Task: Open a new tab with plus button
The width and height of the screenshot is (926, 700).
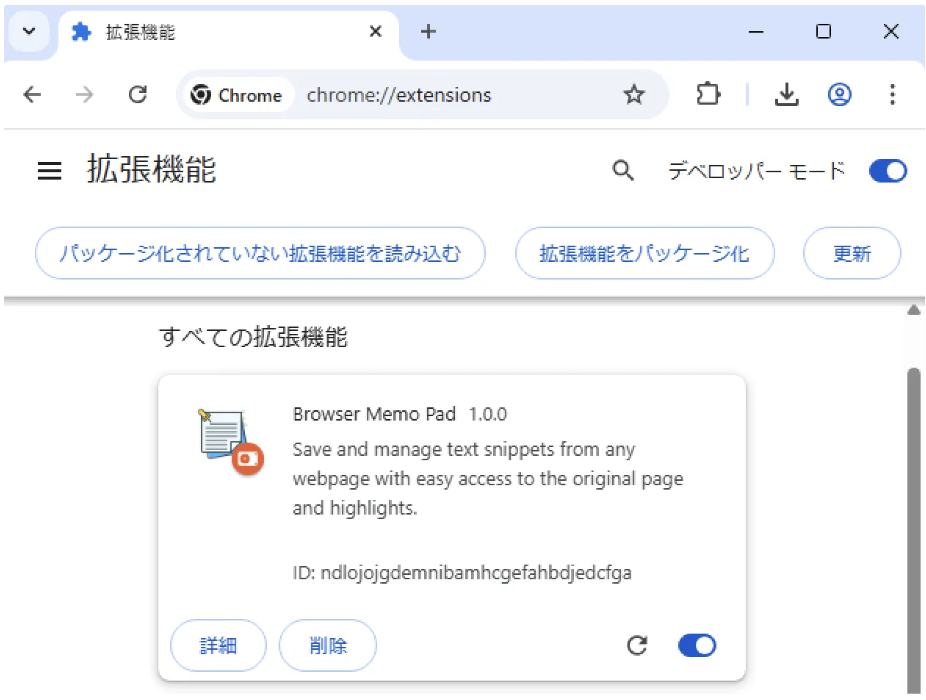Action: click(x=429, y=31)
